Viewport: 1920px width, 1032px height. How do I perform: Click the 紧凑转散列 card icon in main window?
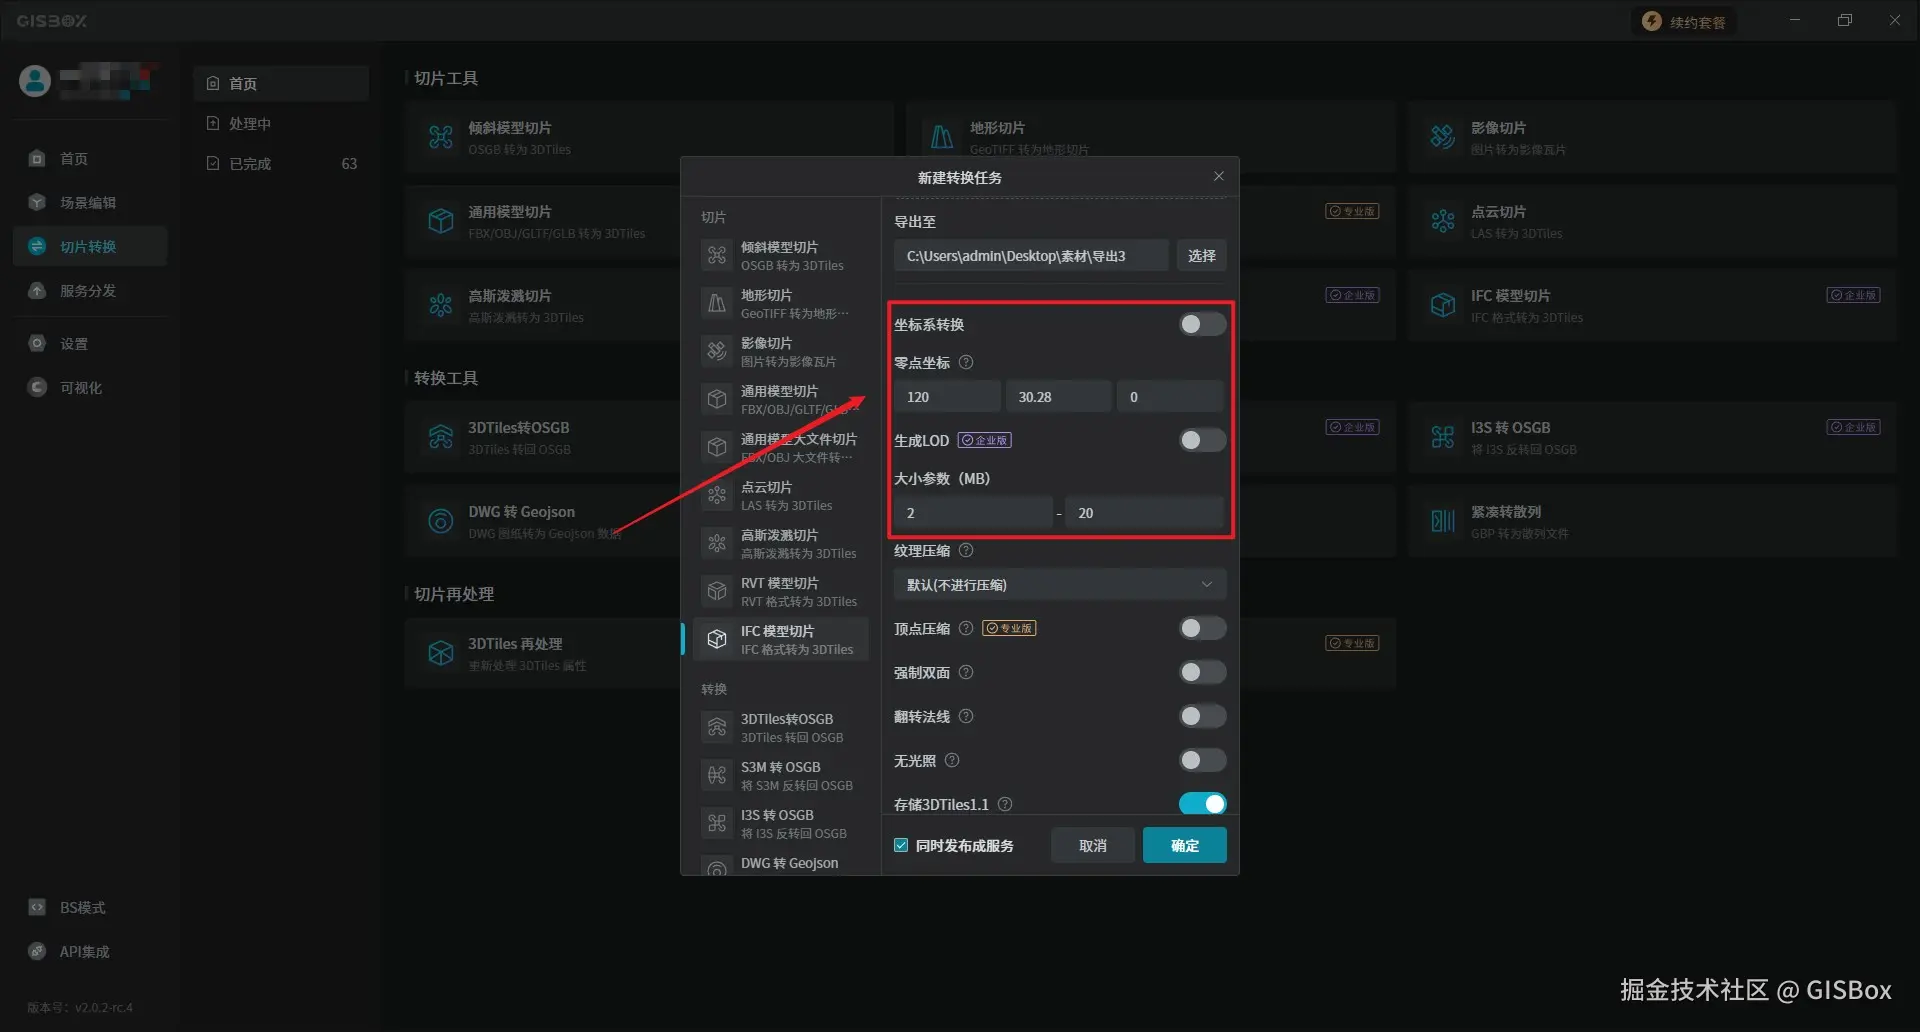click(x=1443, y=521)
